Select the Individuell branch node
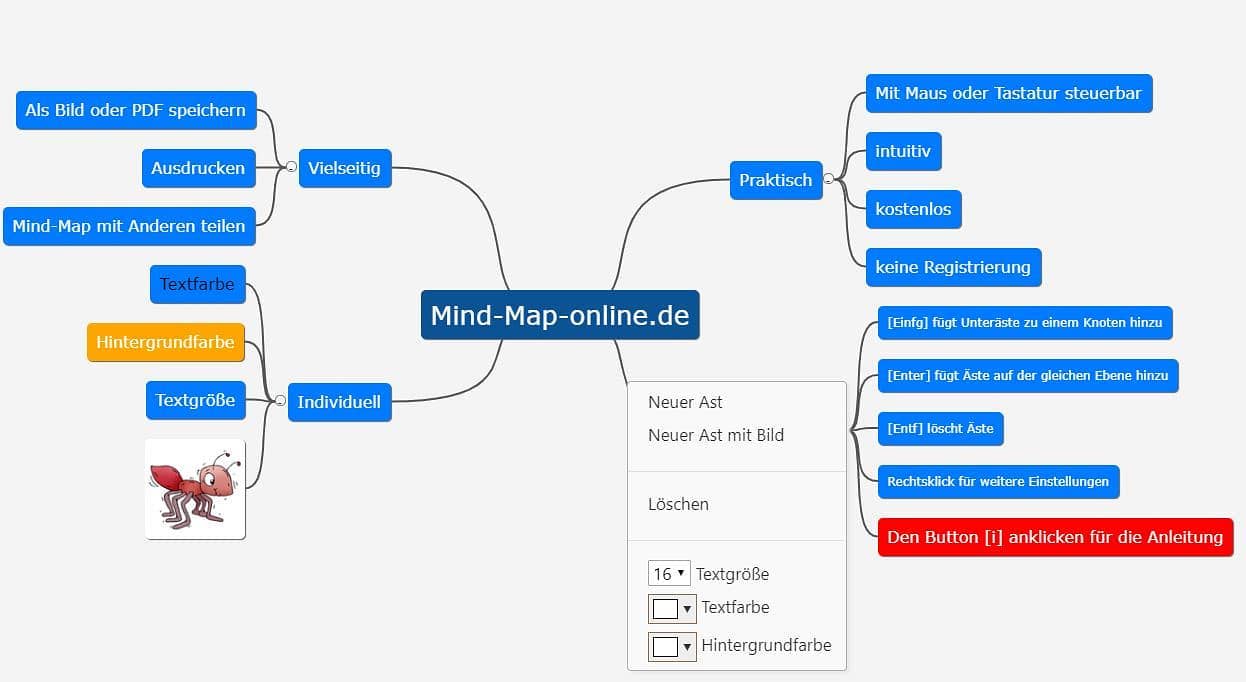Image resolution: width=1246 pixels, height=682 pixels. 339,402
